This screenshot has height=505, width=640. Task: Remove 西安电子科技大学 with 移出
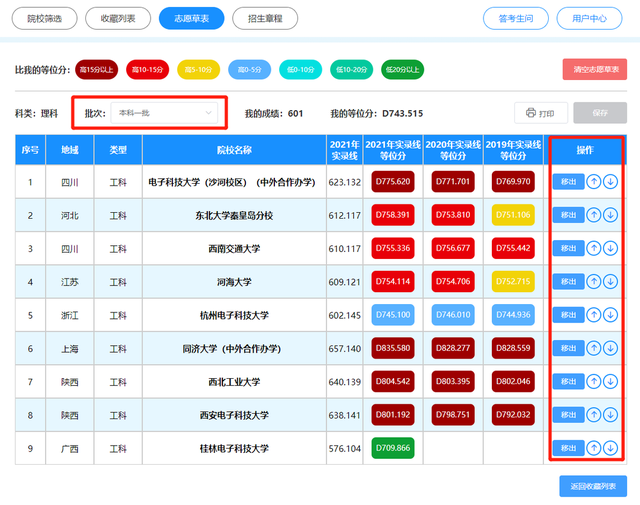(568, 415)
